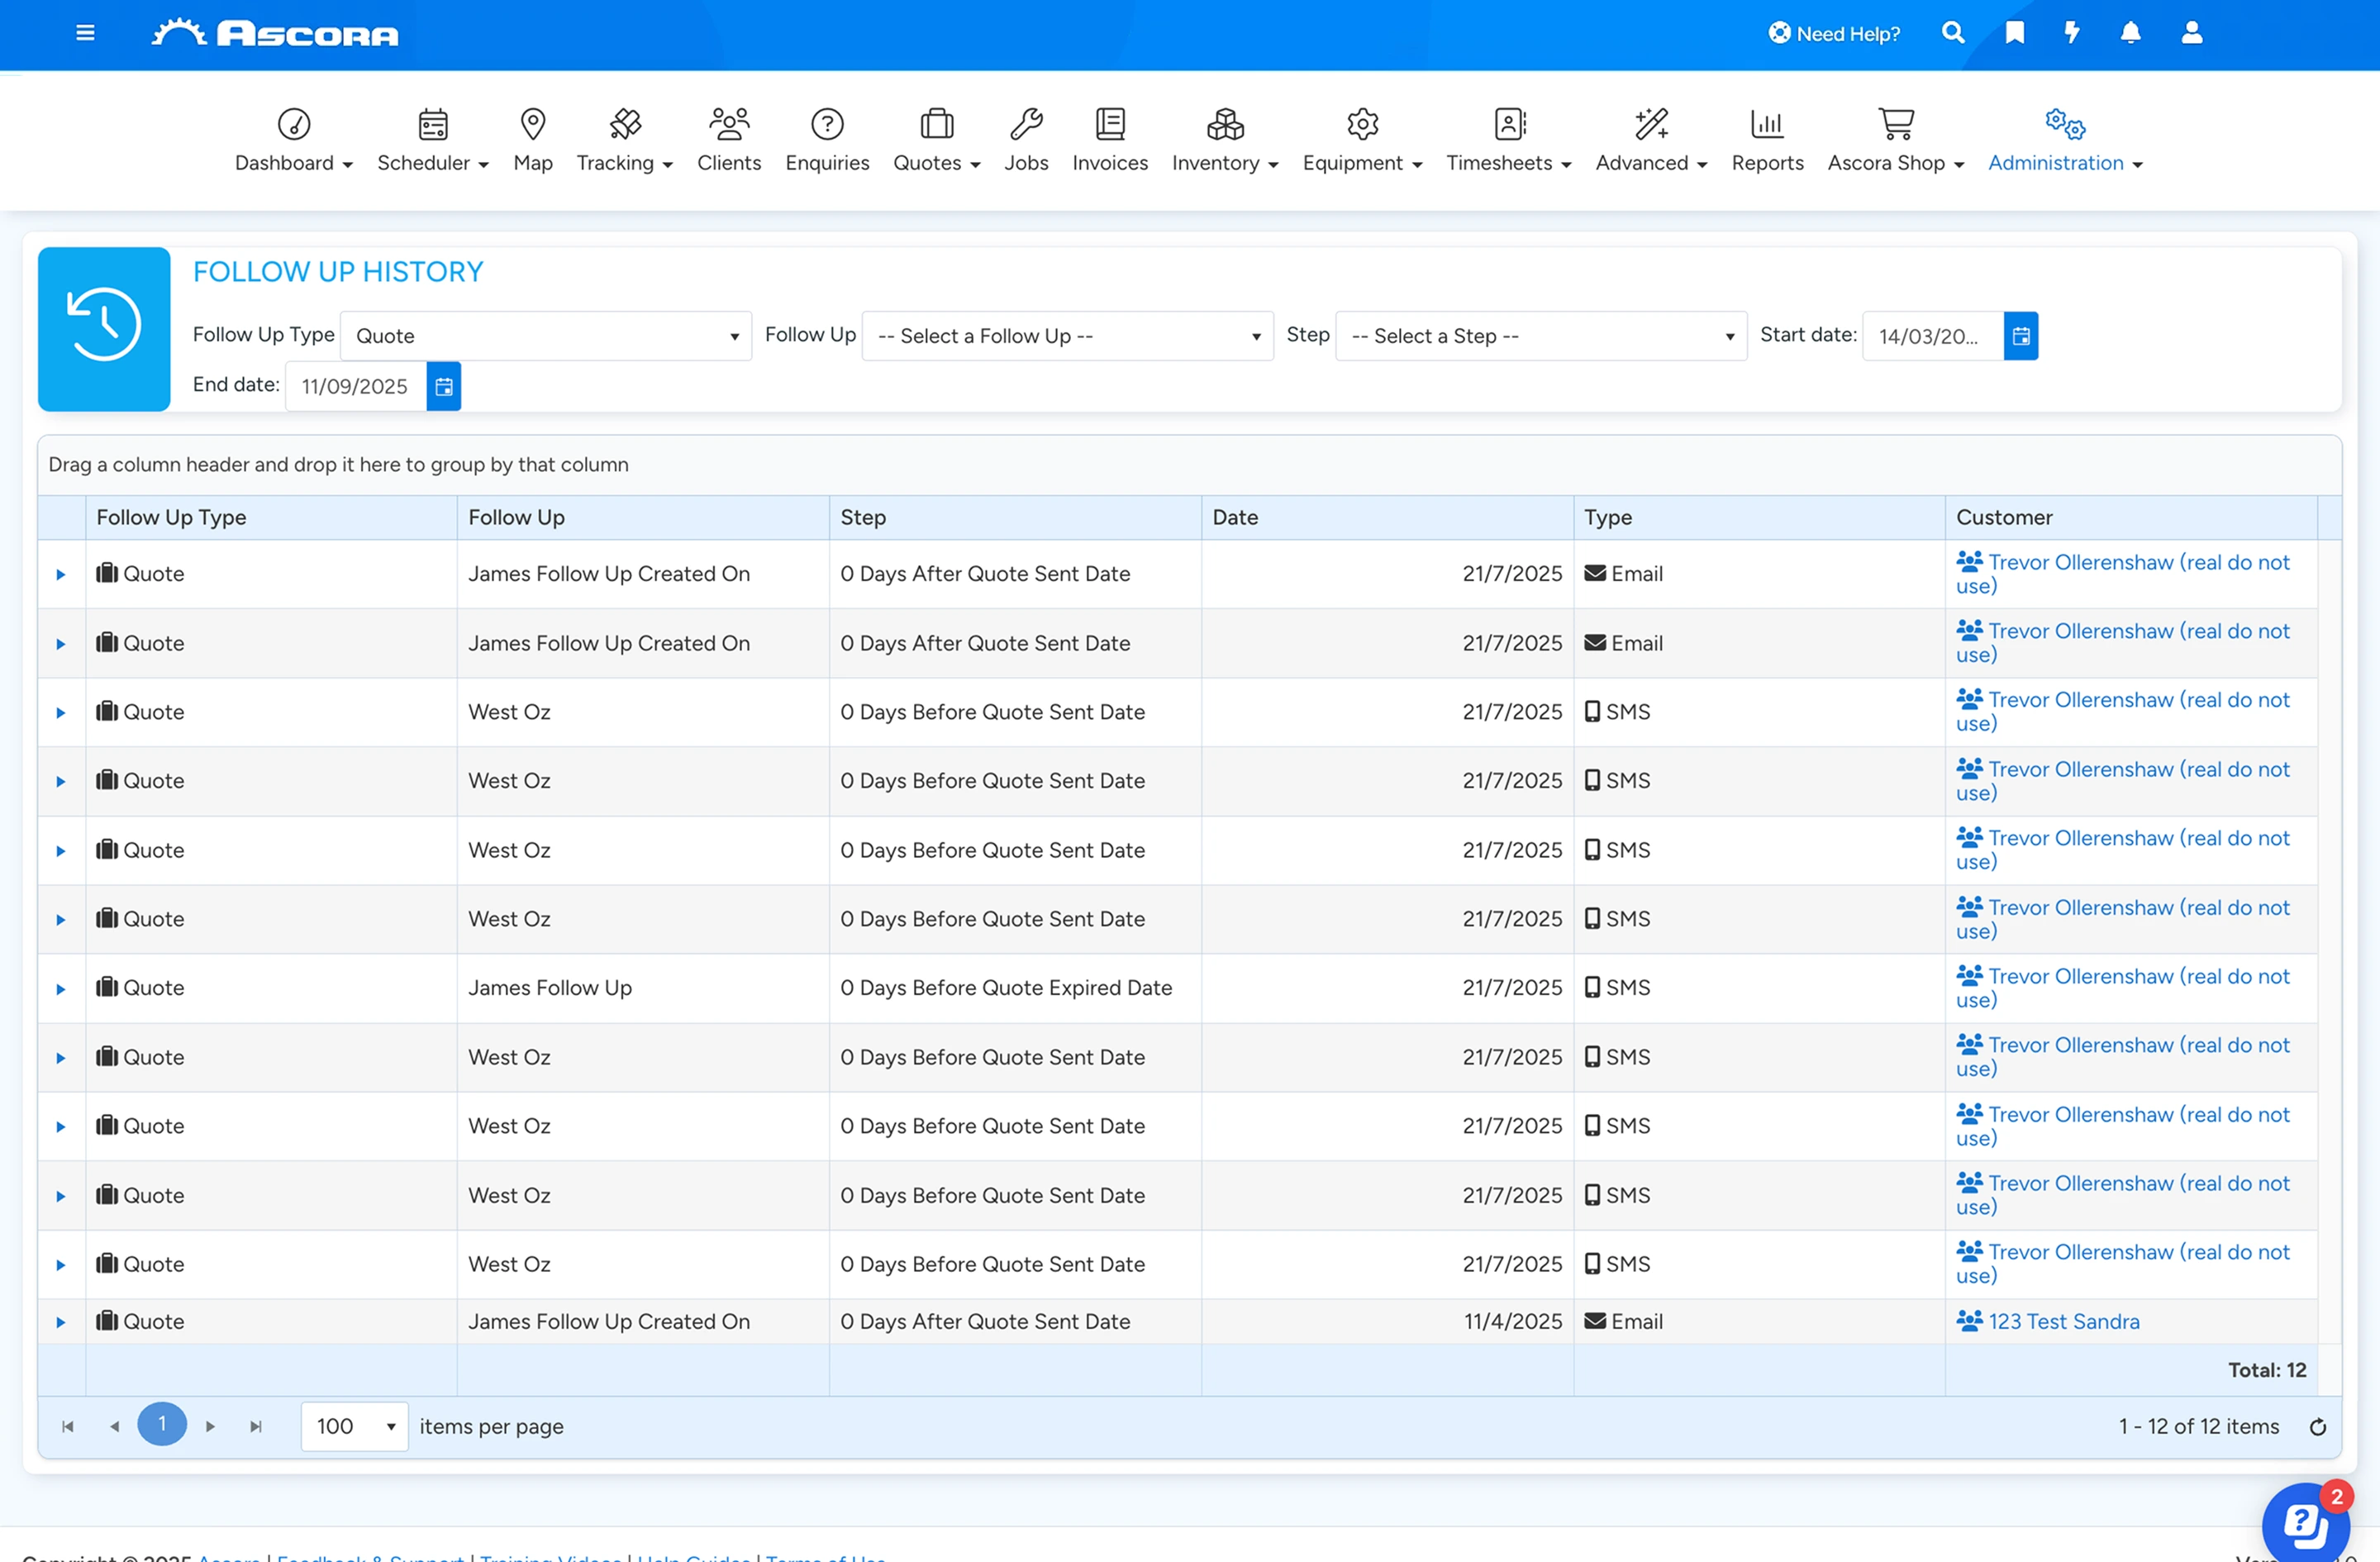The height and width of the screenshot is (1562, 2380).
Task: Click the lightning bolt quick actions icon
Action: (x=2072, y=33)
